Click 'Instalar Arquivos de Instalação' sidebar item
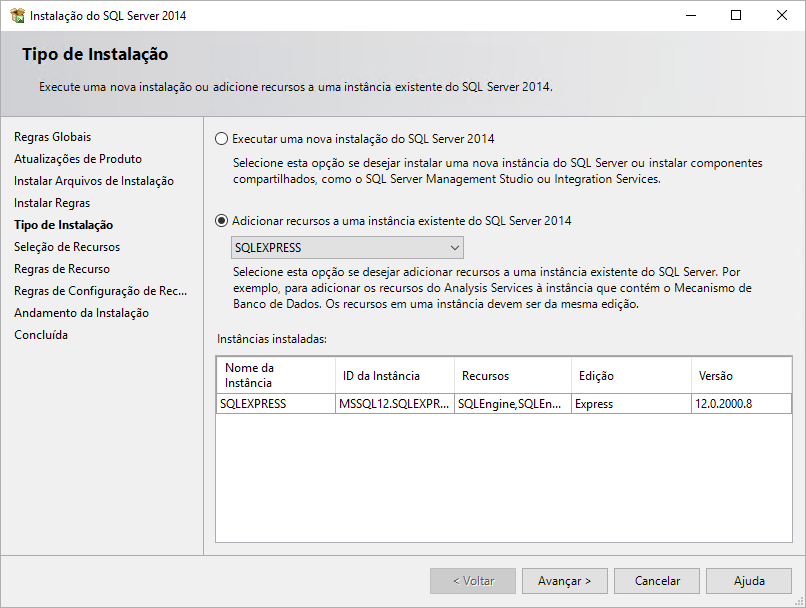The image size is (806, 608). (94, 181)
